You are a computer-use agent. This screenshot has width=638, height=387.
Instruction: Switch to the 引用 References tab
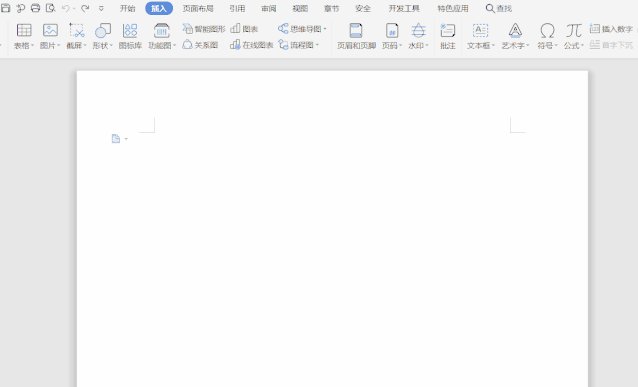(x=237, y=8)
